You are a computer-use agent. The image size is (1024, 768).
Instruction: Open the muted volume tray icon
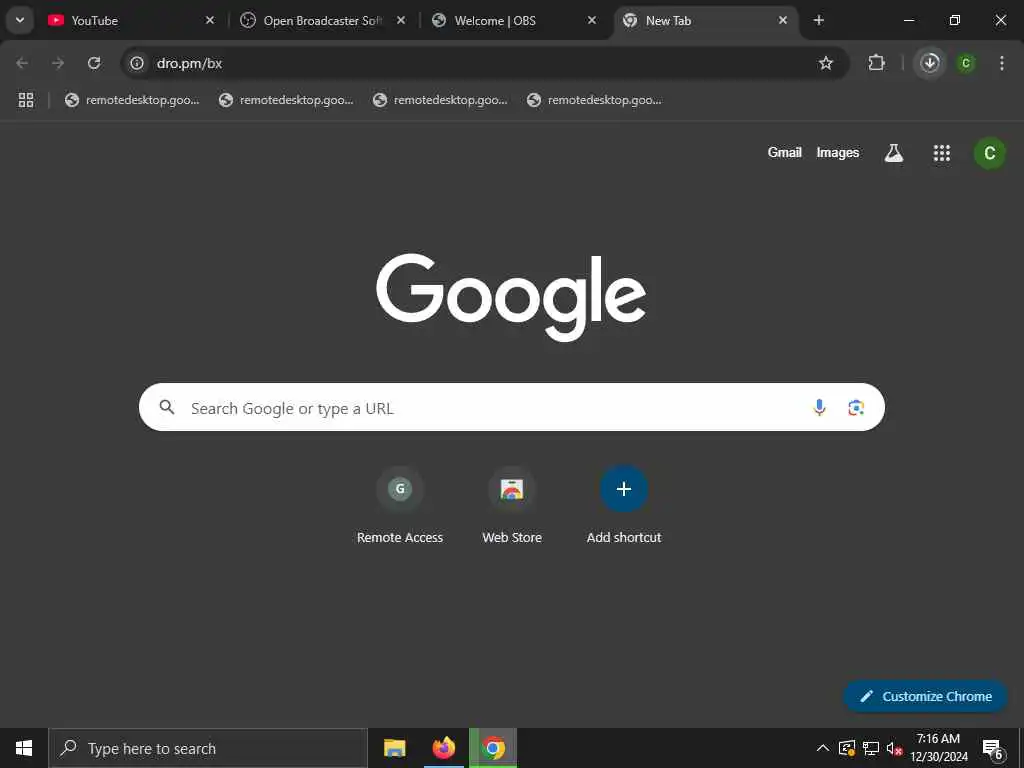coord(895,748)
